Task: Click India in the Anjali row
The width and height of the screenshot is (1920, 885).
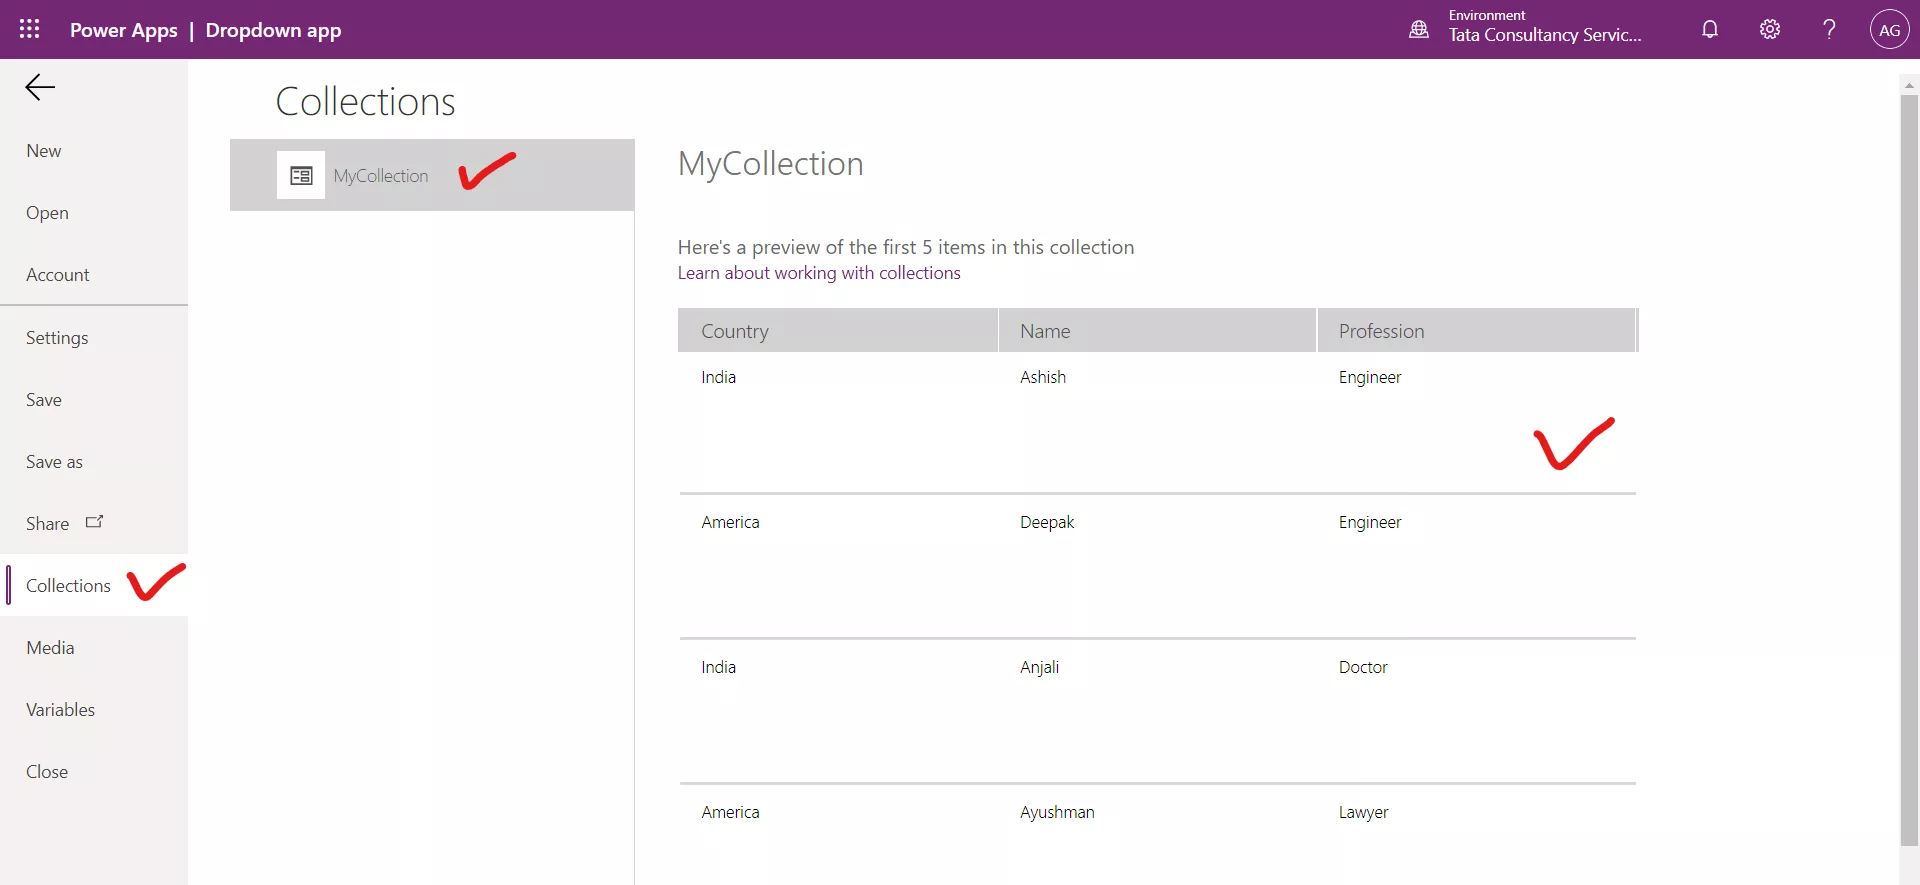Action: 718,667
